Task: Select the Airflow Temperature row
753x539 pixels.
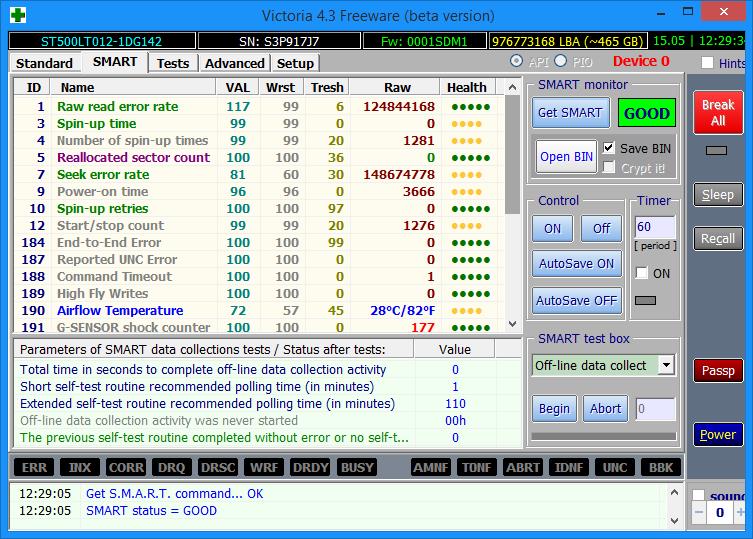Action: point(259,310)
